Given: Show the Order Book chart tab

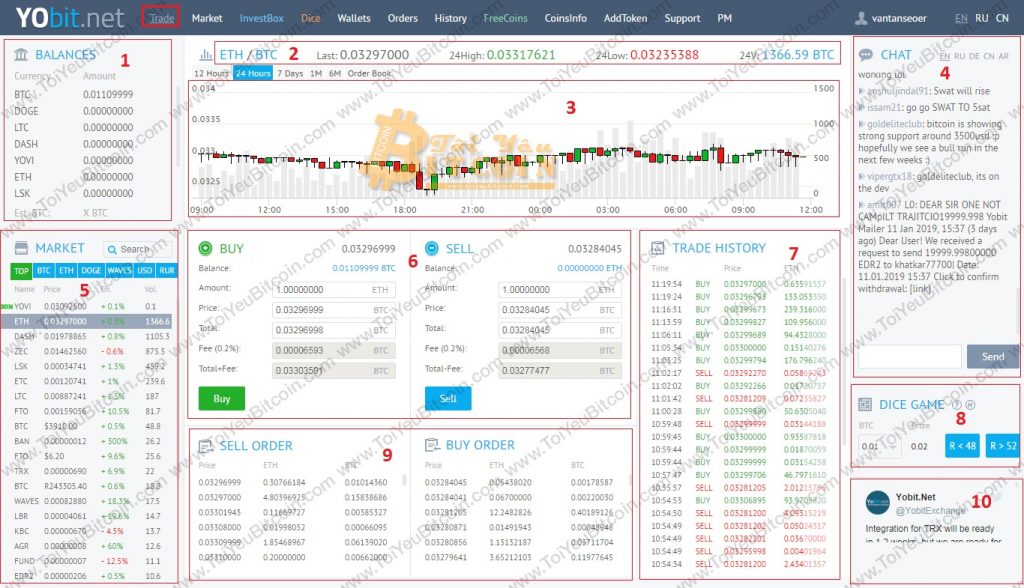Looking at the screenshot, I should coord(370,73).
